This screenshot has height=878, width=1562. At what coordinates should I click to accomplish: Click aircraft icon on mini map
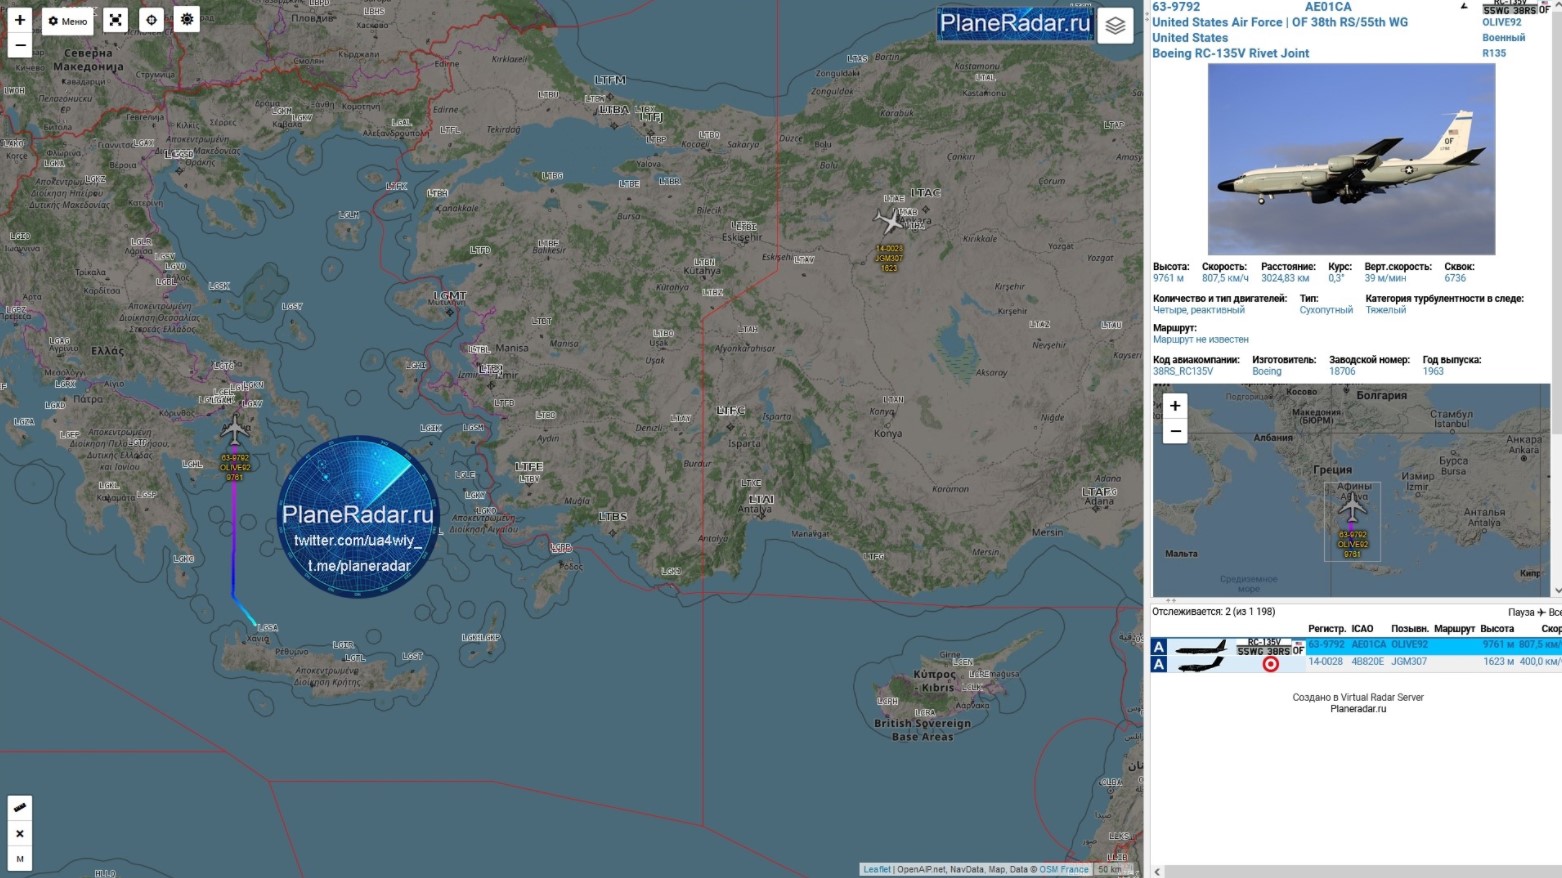1352,505
